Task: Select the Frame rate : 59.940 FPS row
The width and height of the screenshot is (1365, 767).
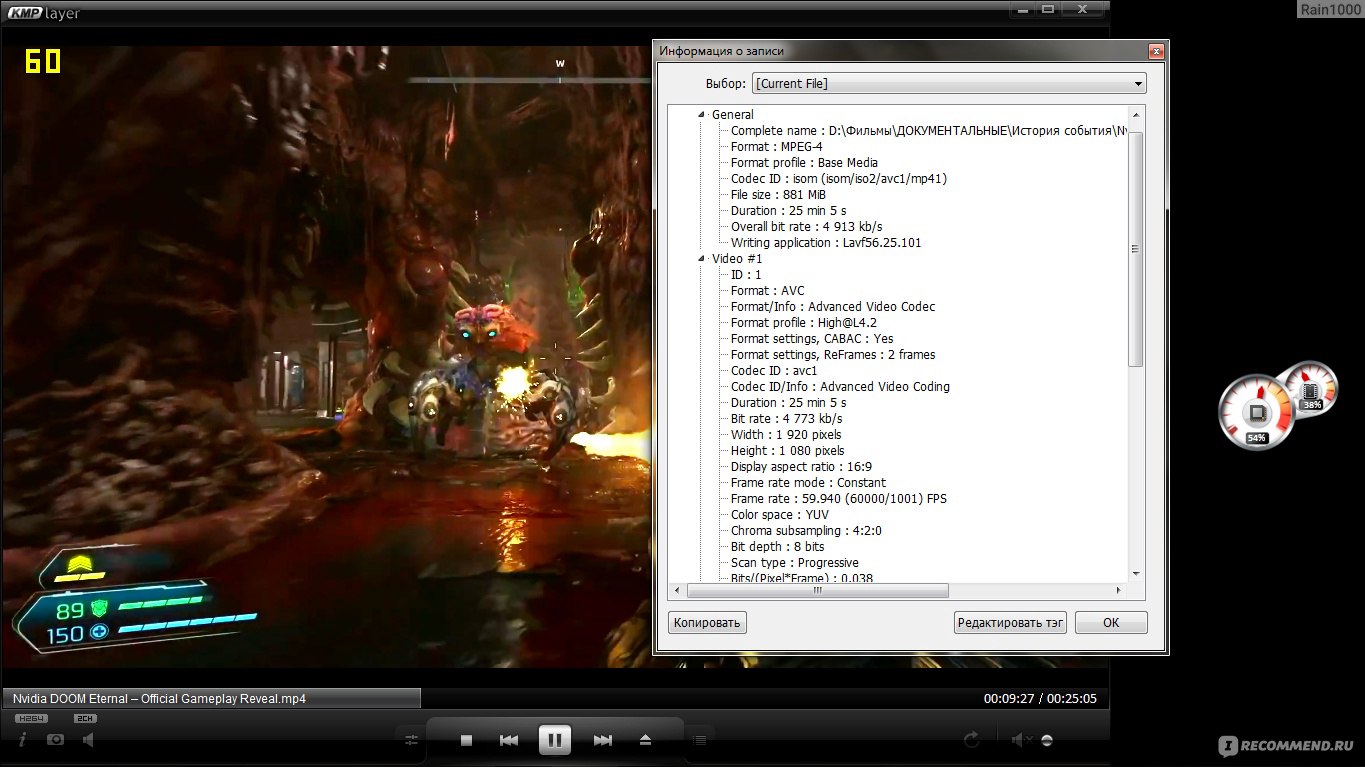Action: tap(838, 499)
